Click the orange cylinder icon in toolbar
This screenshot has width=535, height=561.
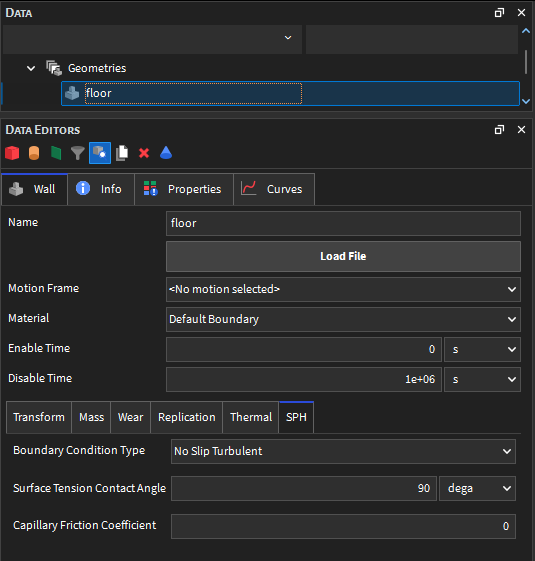[34, 153]
